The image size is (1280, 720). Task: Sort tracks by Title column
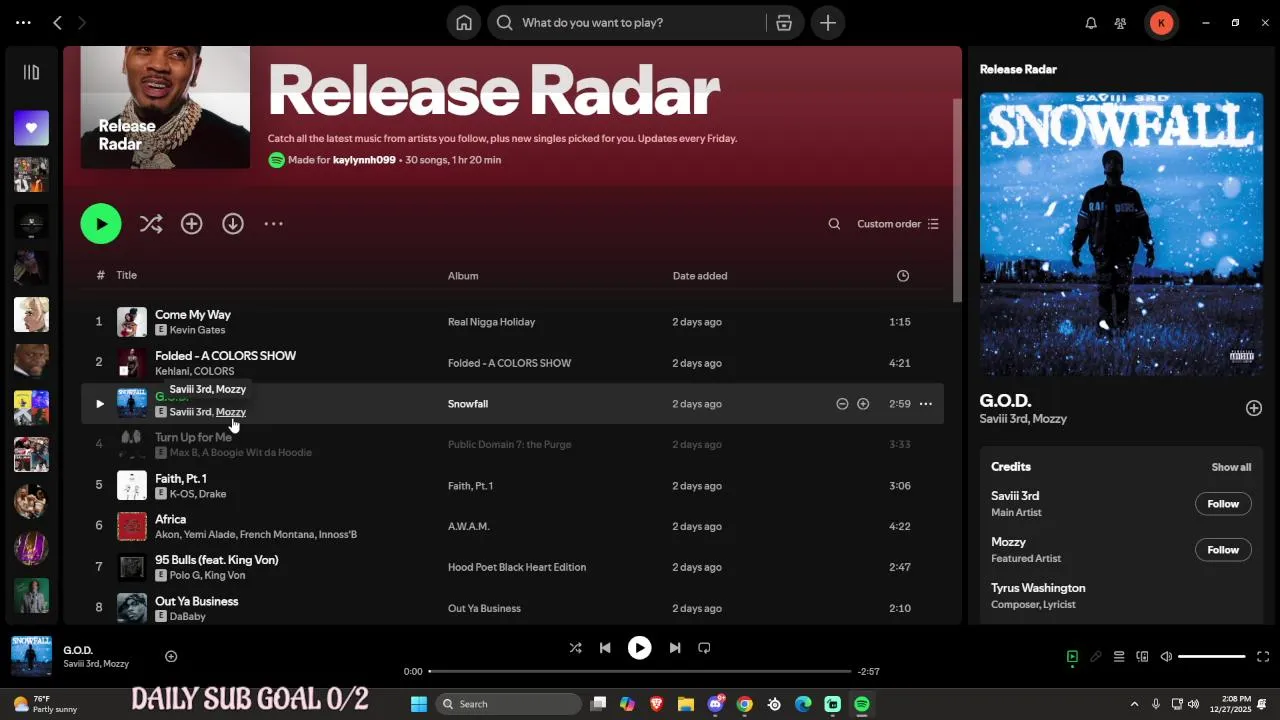[x=126, y=275]
